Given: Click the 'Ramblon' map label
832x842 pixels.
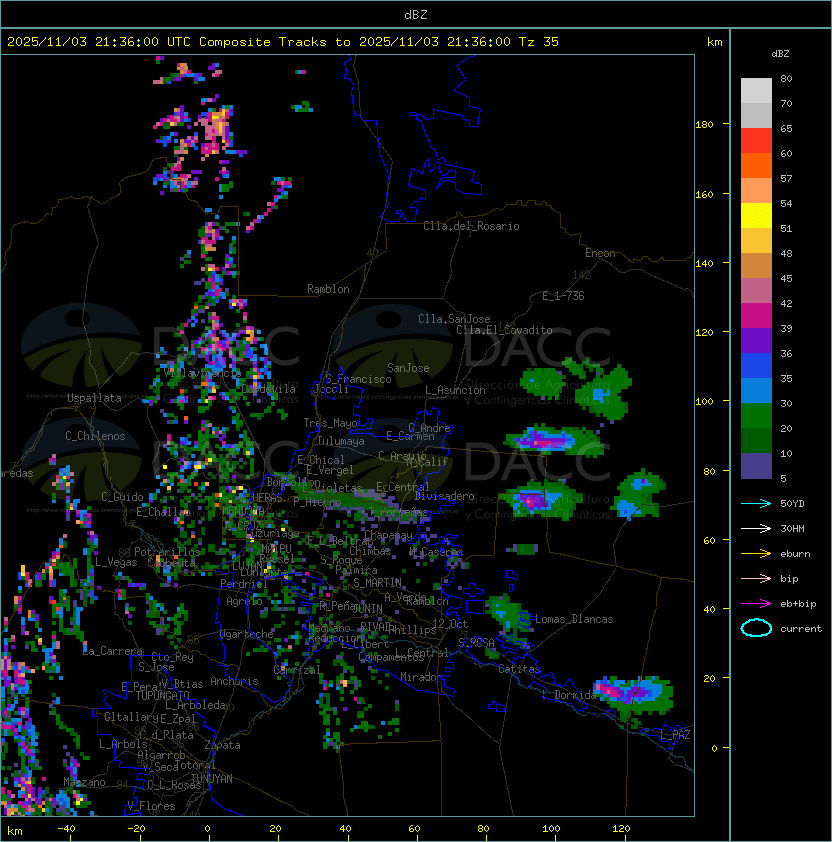Looking at the screenshot, I should [x=328, y=289].
